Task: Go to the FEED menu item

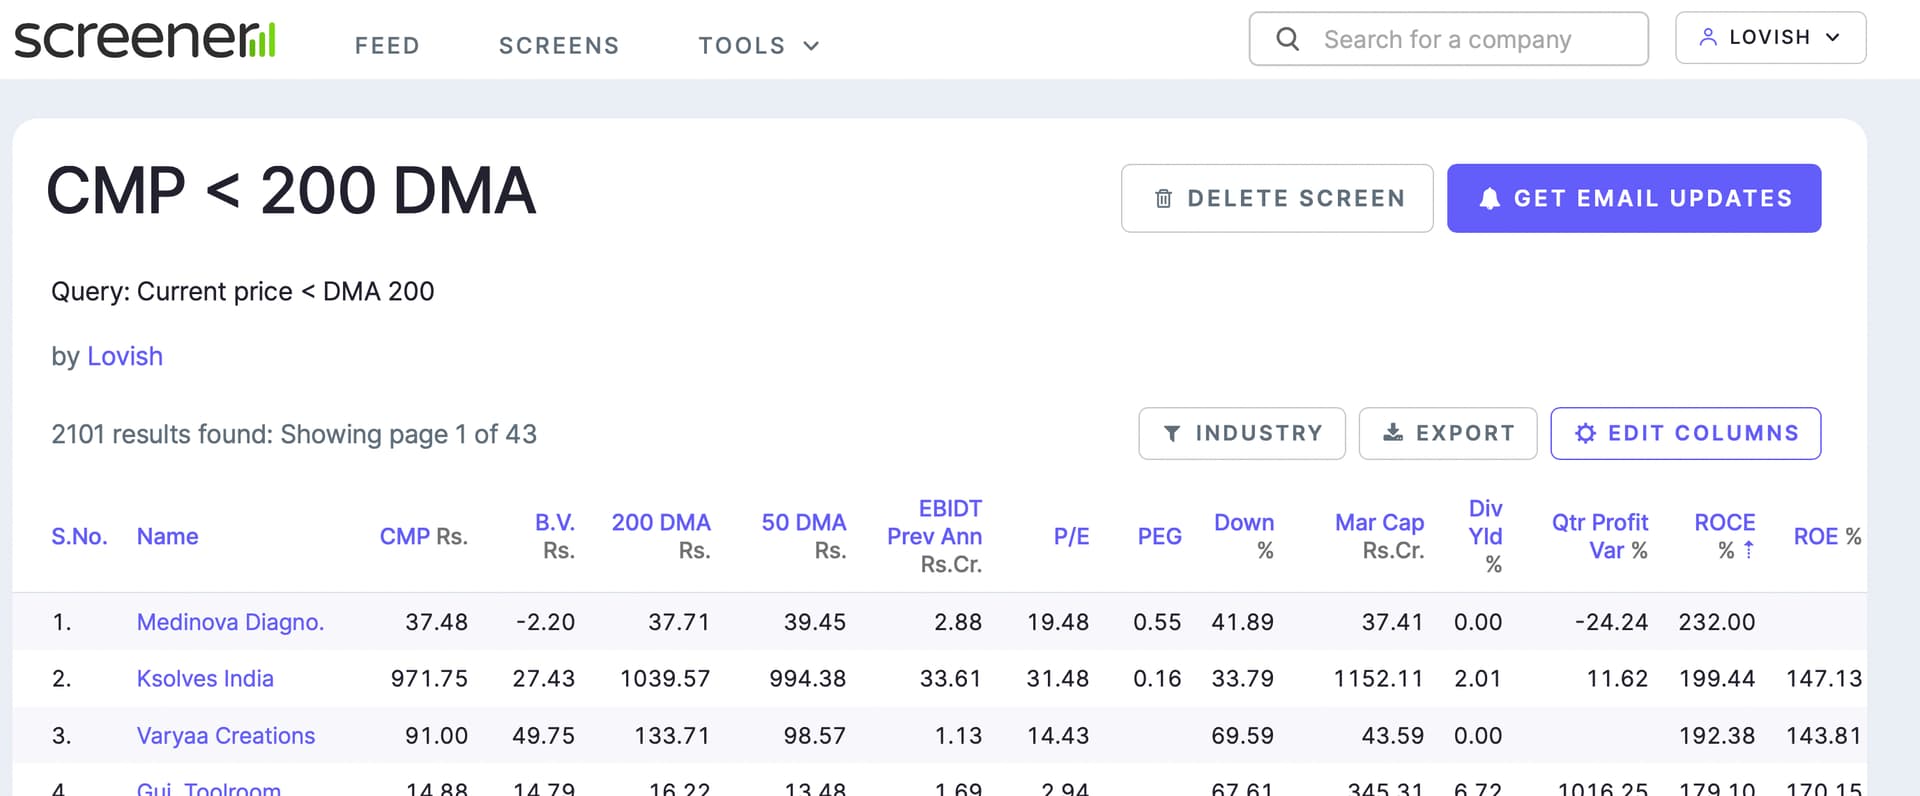Action: (387, 46)
